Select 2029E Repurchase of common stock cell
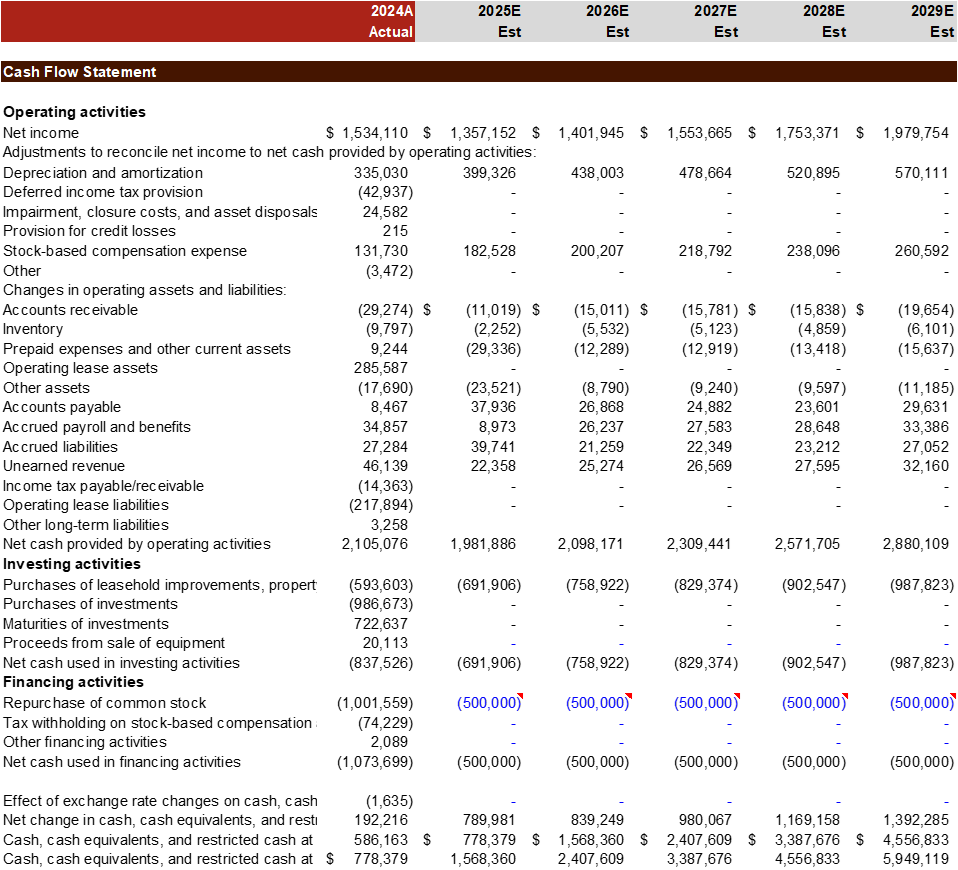 pyautogui.click(x=921, y=703)
